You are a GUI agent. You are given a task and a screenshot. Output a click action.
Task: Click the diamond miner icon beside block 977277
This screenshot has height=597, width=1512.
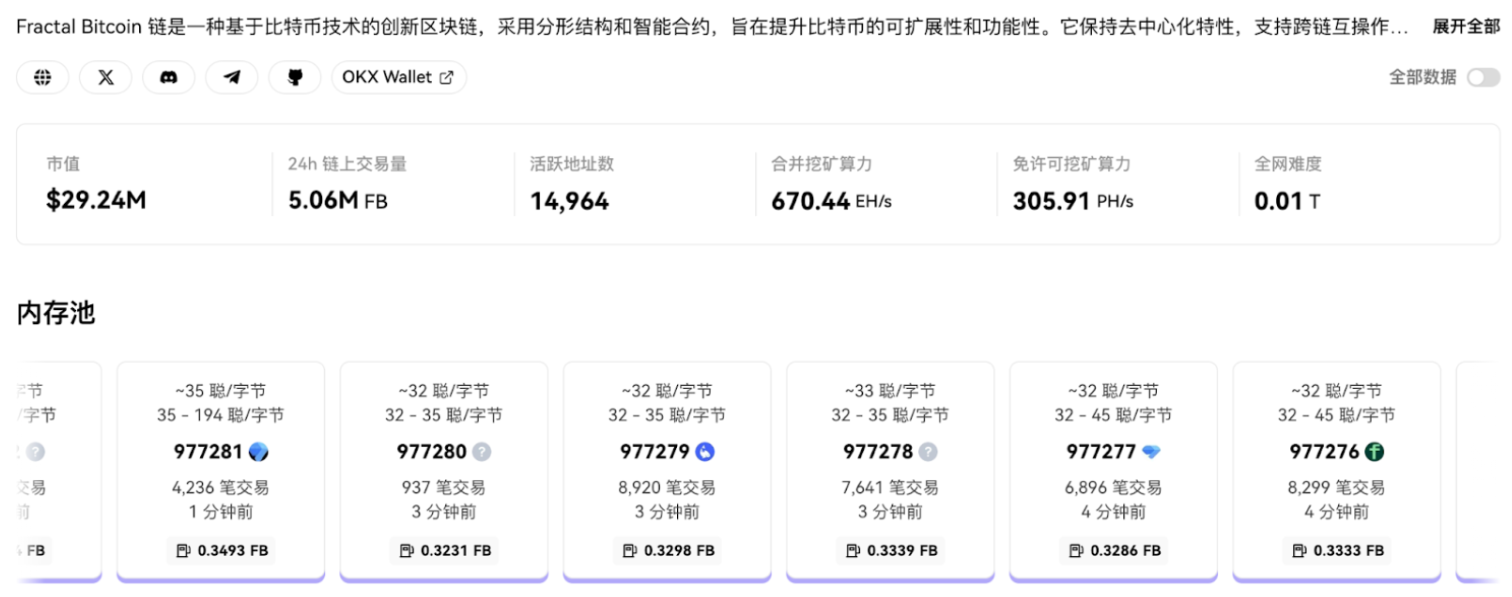(1151, 452)
